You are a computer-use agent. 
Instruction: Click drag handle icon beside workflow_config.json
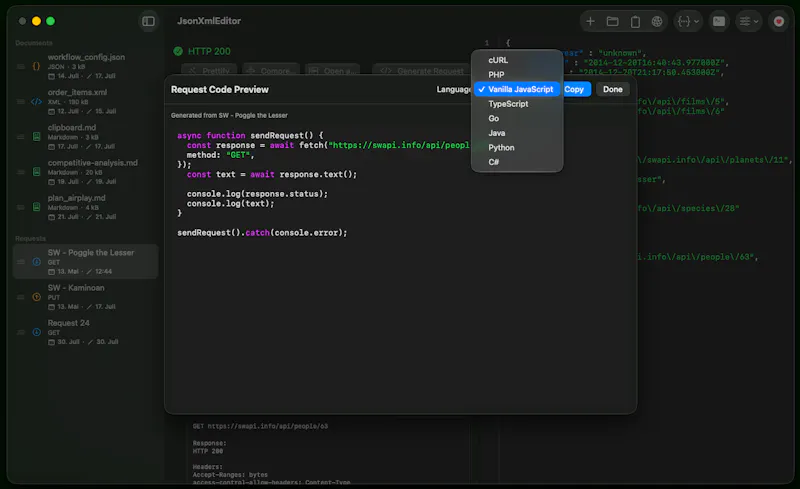click(x=21, y=66)
